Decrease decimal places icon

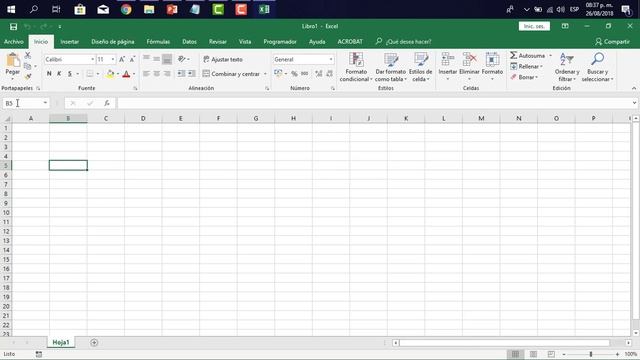click(x=329, y=74)
